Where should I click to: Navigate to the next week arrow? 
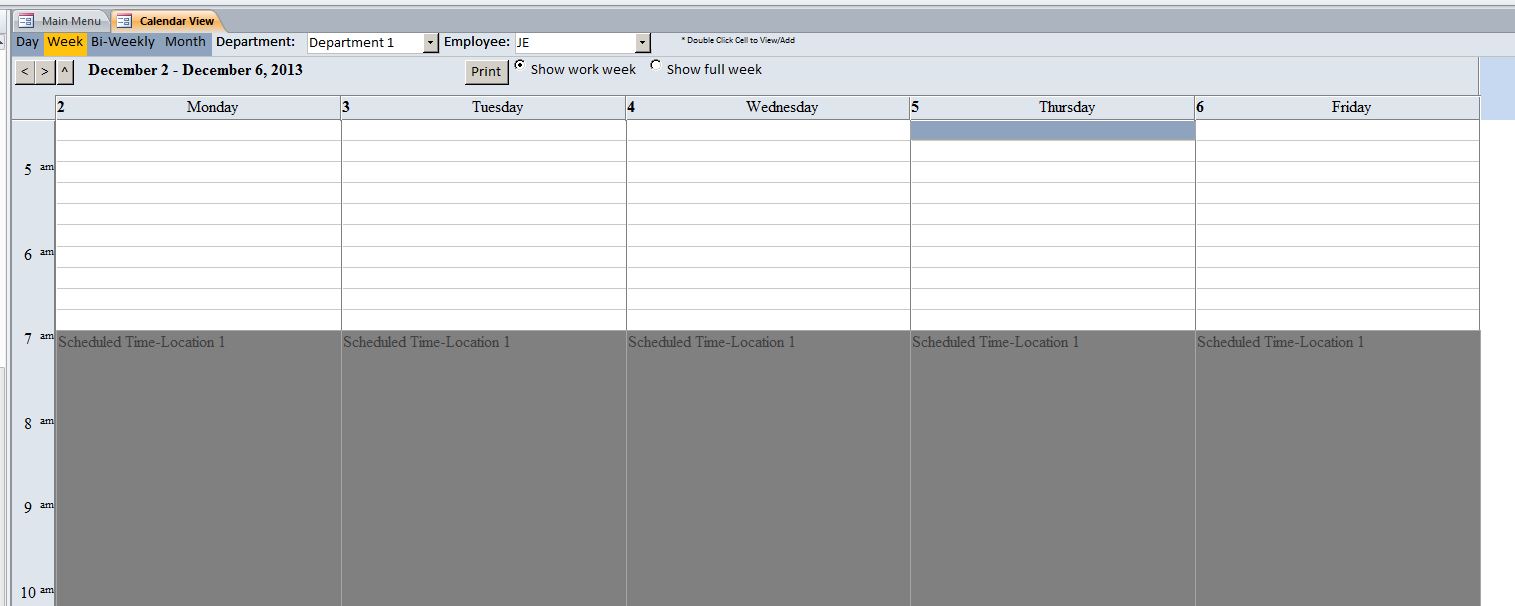(x=44, y=71)
